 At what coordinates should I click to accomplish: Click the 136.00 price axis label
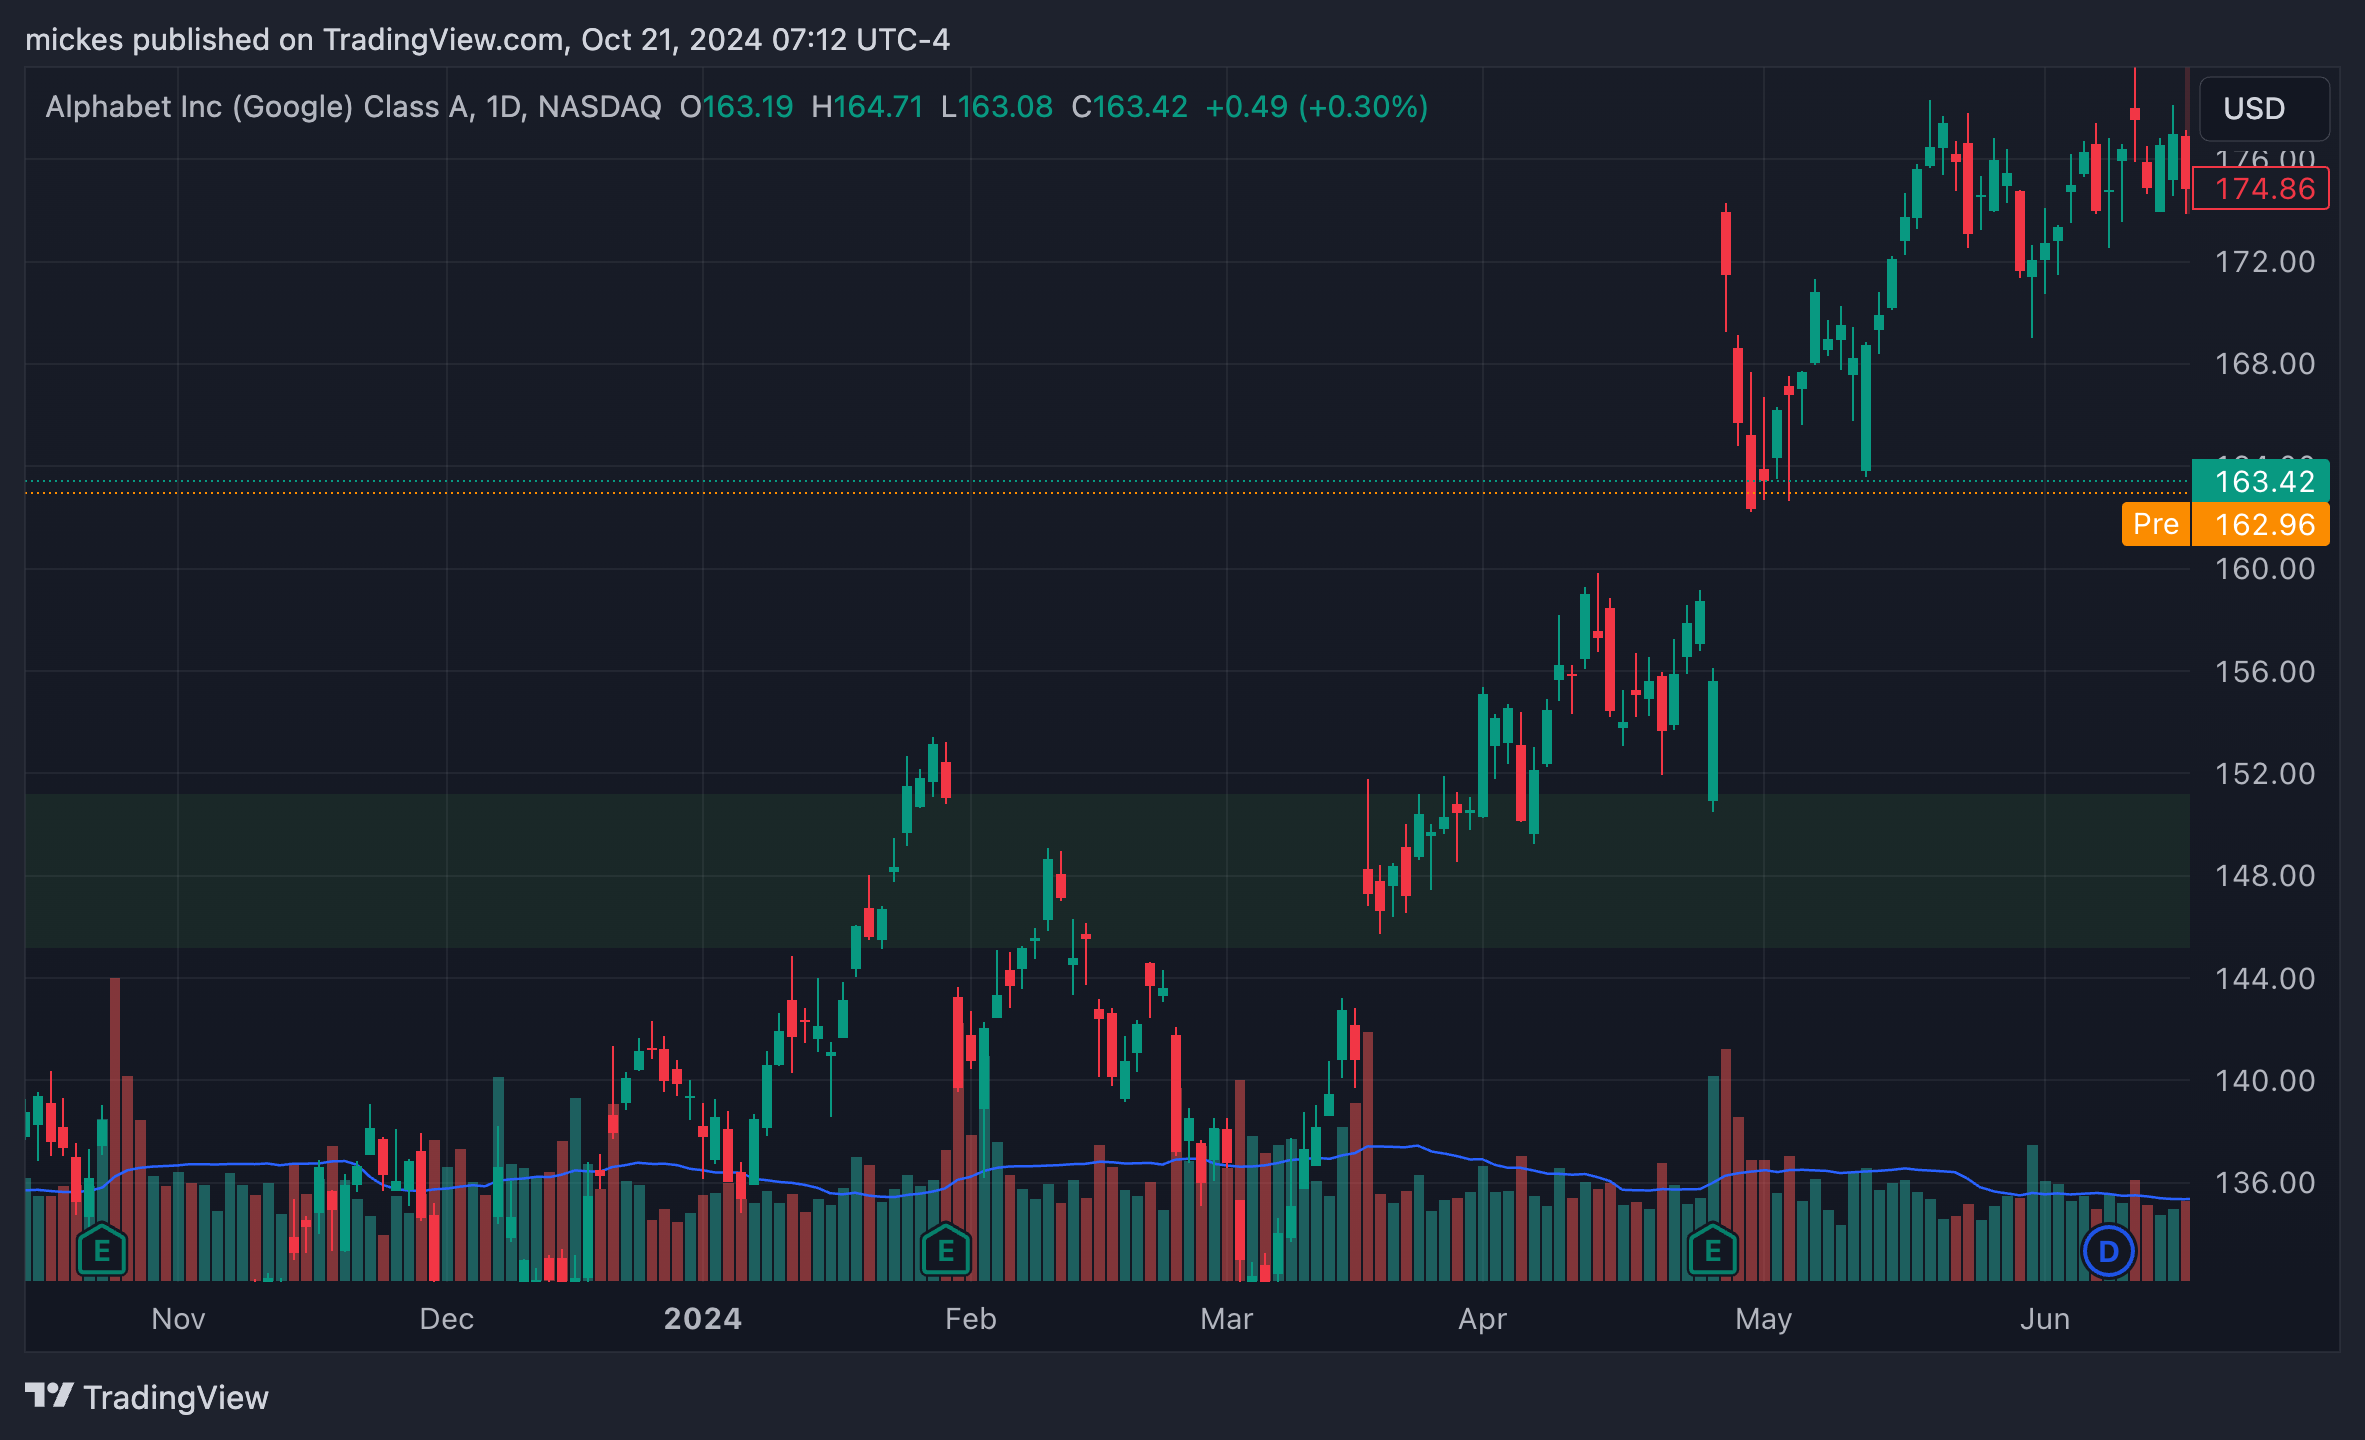coord(2265,1183)
